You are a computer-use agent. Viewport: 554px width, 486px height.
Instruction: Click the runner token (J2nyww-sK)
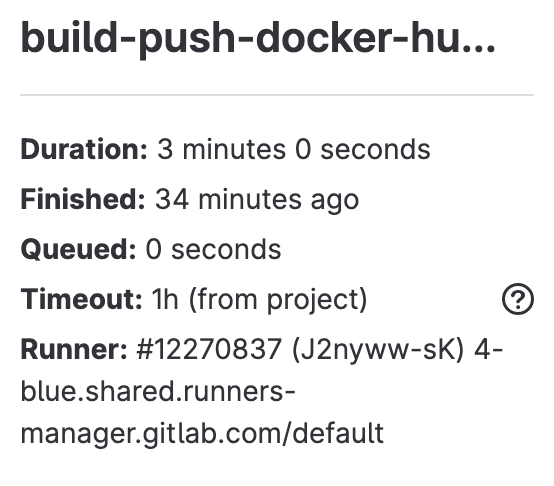point(378,350)
